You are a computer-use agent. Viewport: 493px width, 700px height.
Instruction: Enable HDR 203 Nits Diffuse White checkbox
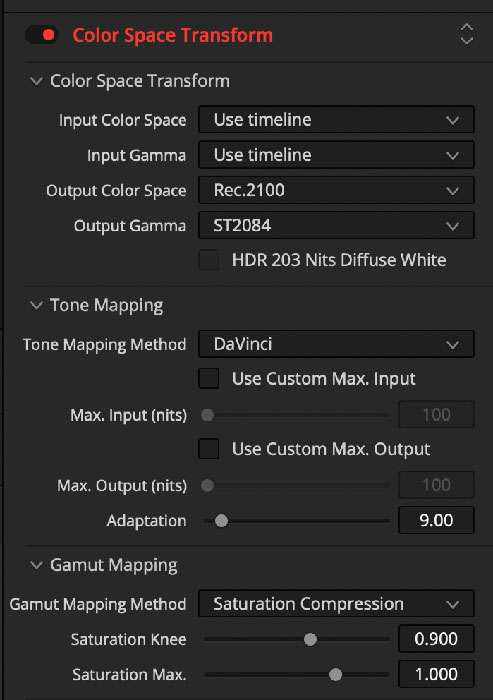pyautogui.click(x=209, y=260)
